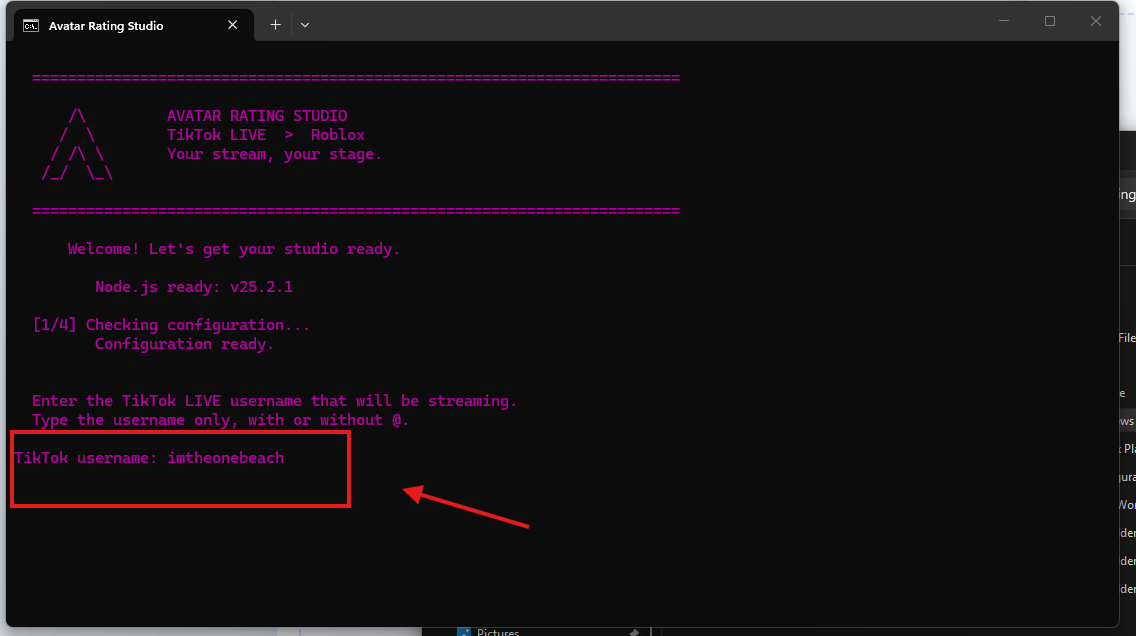This screenshot has width=1136, height=636.
Task: Minimize the terminal window
Action: [1004, 21]
